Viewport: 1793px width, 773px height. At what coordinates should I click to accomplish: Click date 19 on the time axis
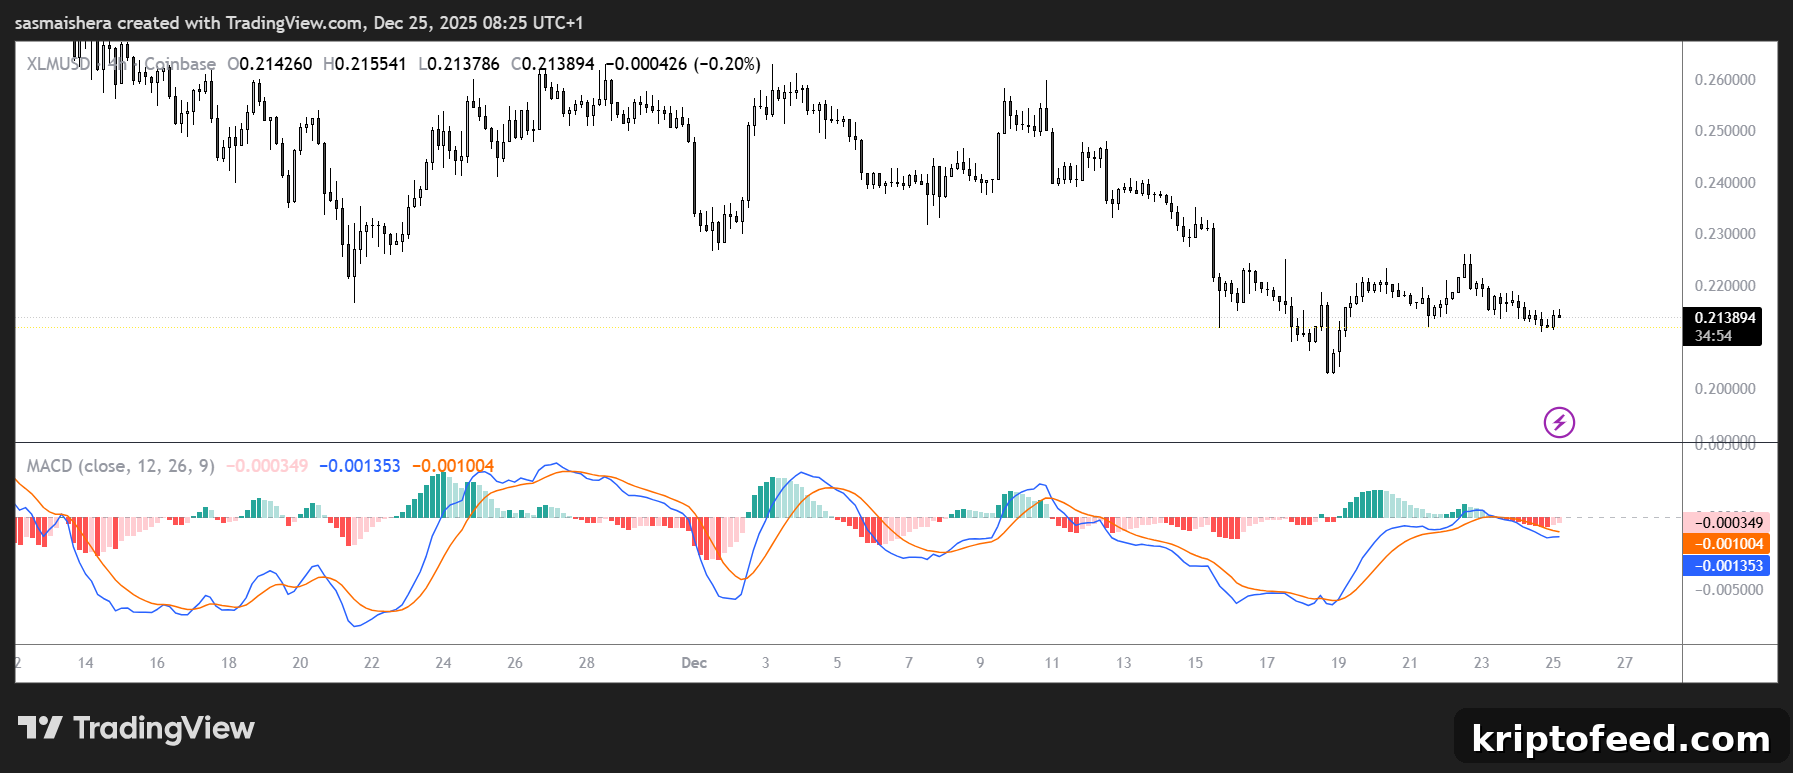[x=1339, y=663]
